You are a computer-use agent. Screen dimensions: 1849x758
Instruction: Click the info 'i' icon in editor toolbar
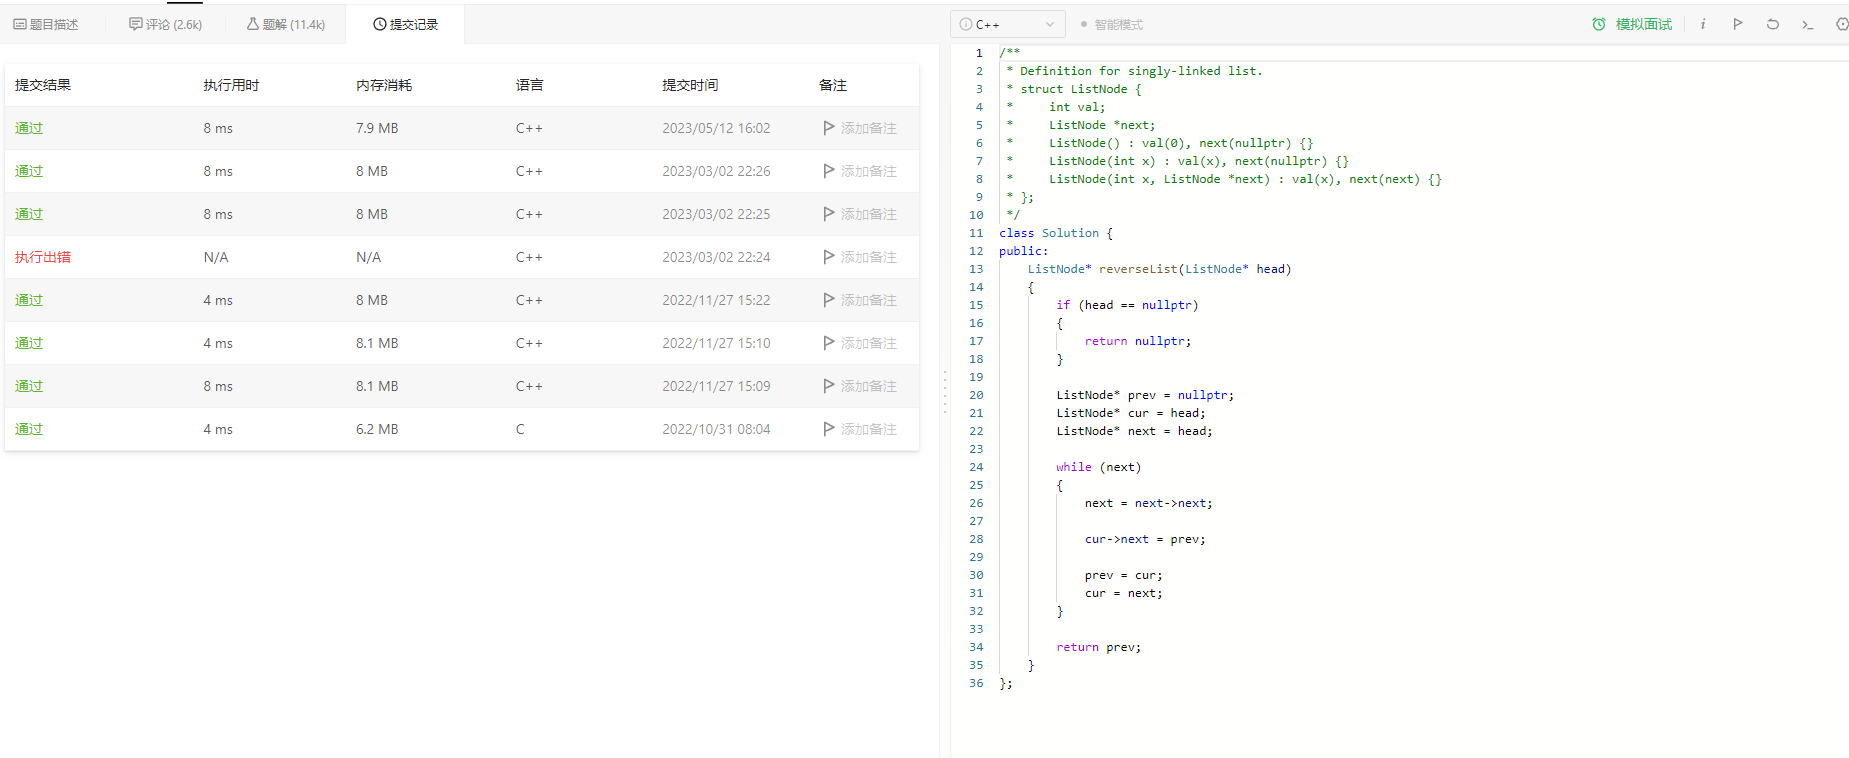[1703, 24]
